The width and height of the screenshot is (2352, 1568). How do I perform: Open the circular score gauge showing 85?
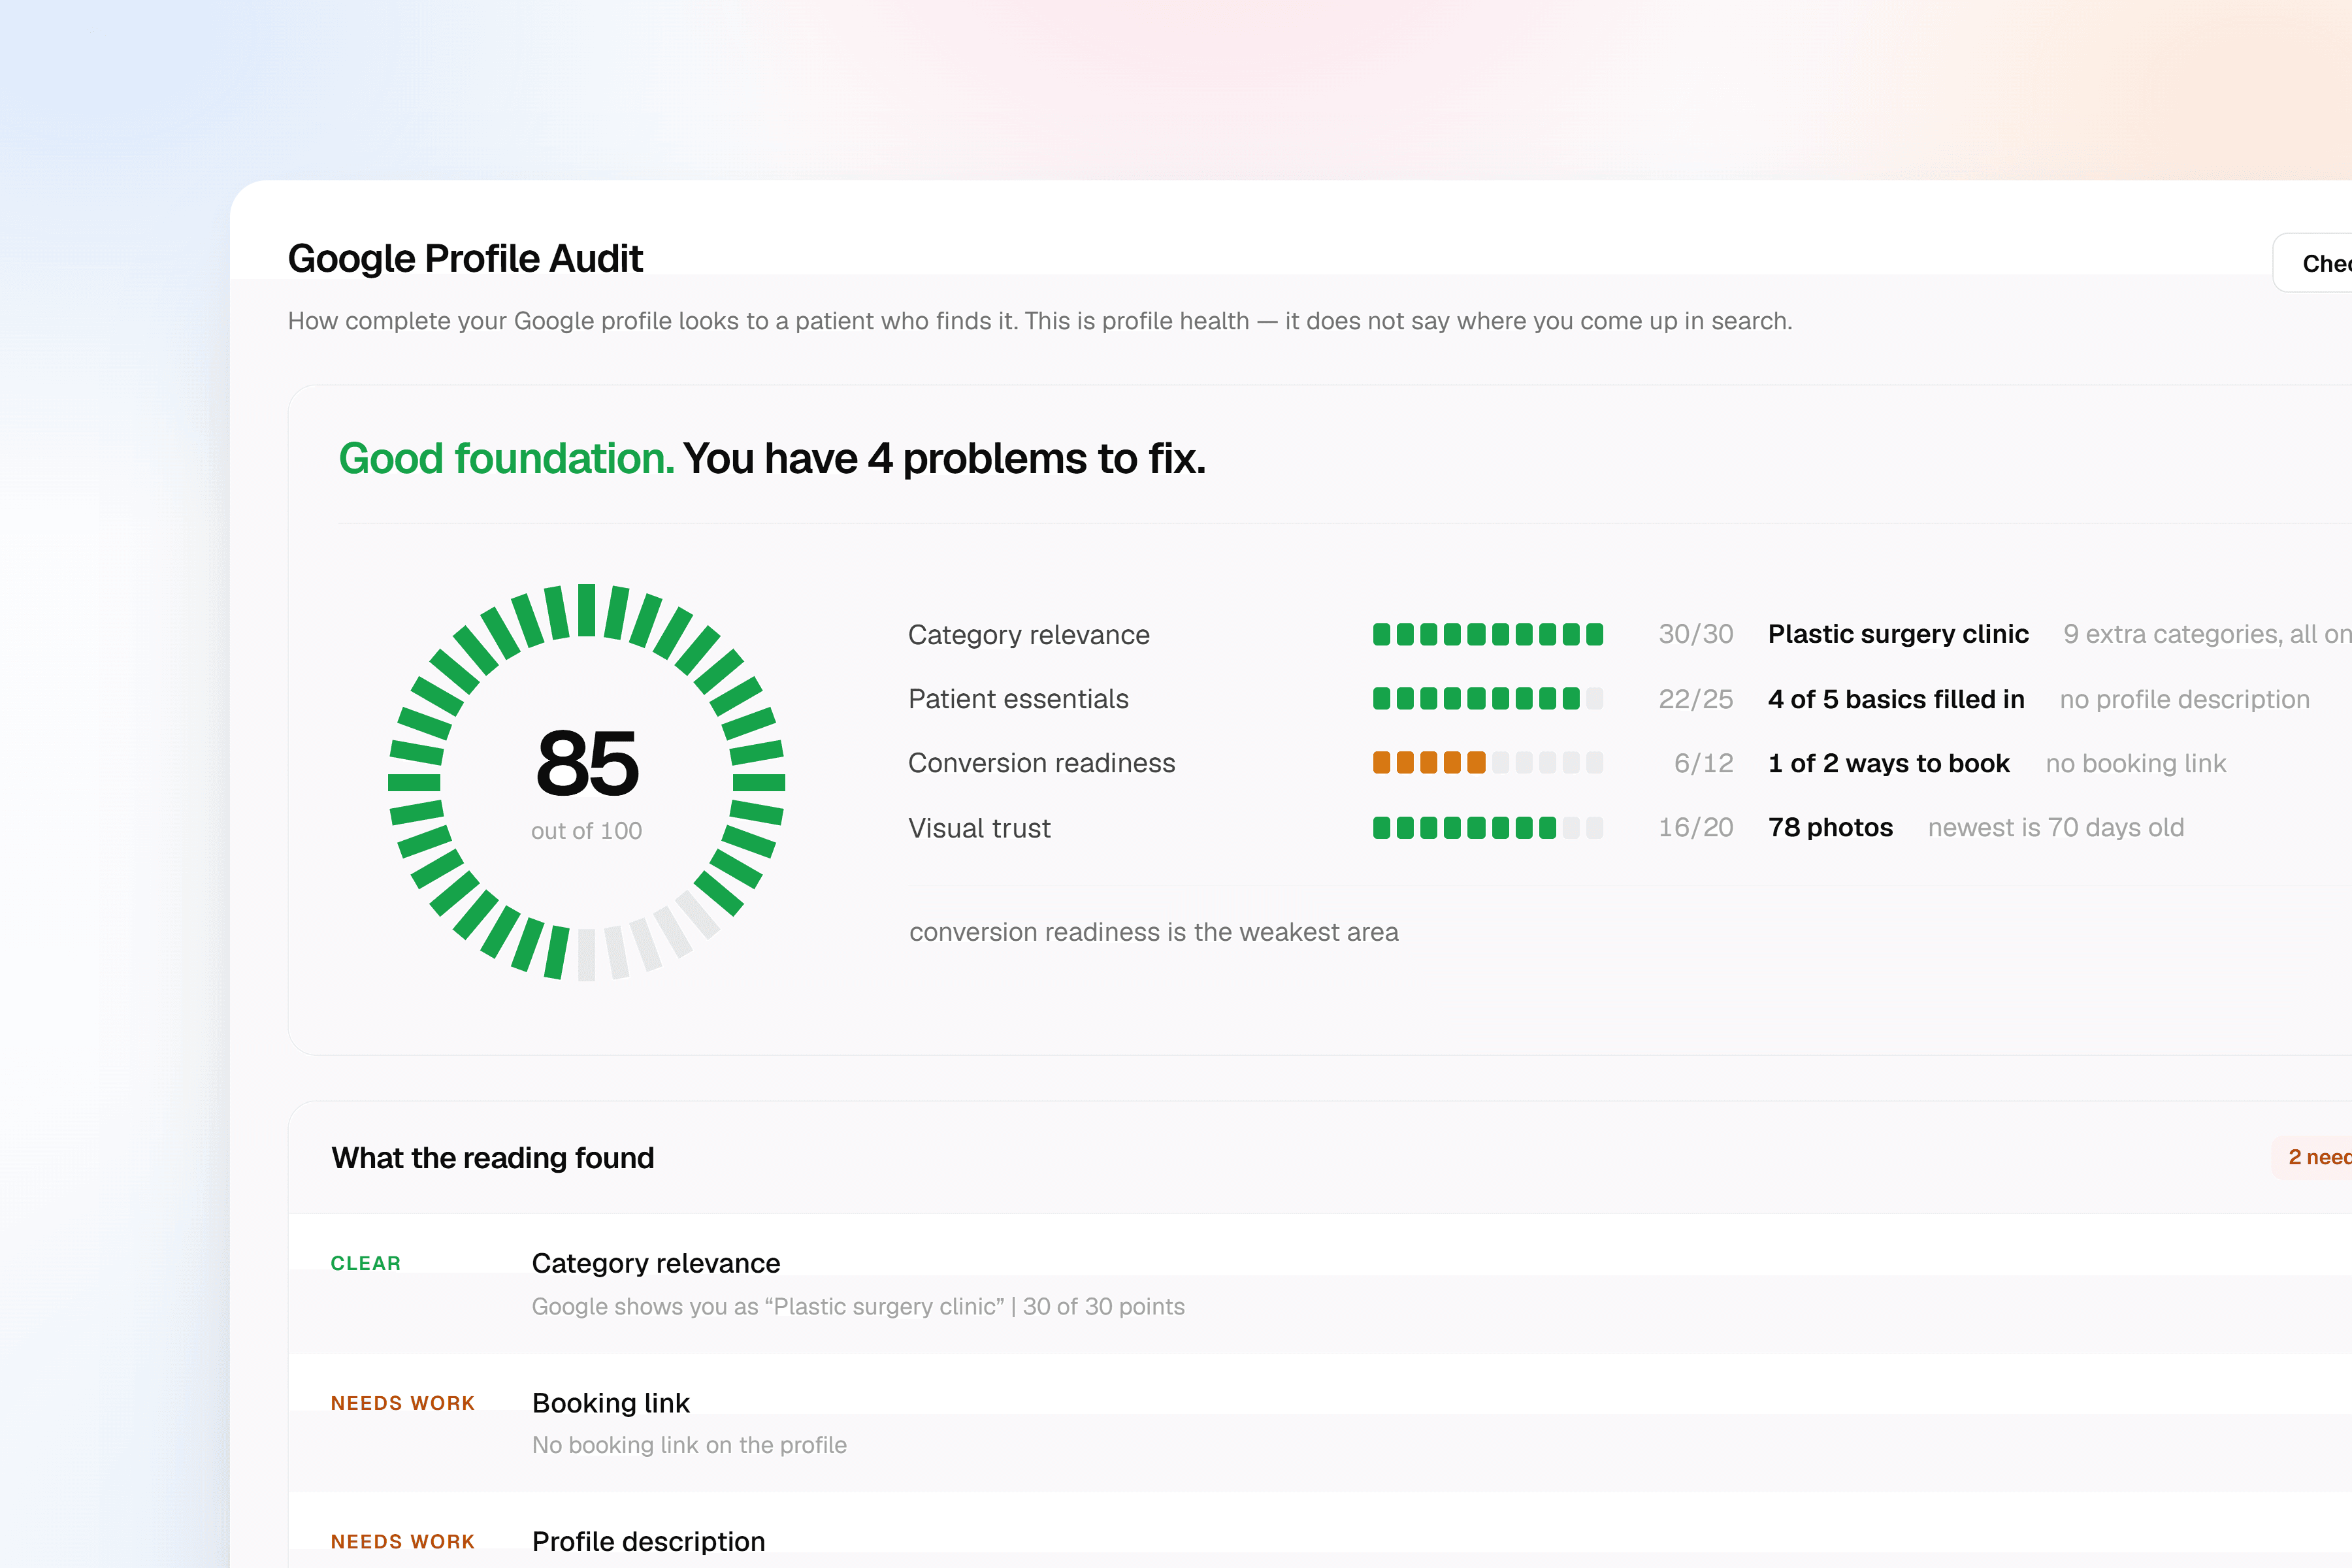coord(587,782)
